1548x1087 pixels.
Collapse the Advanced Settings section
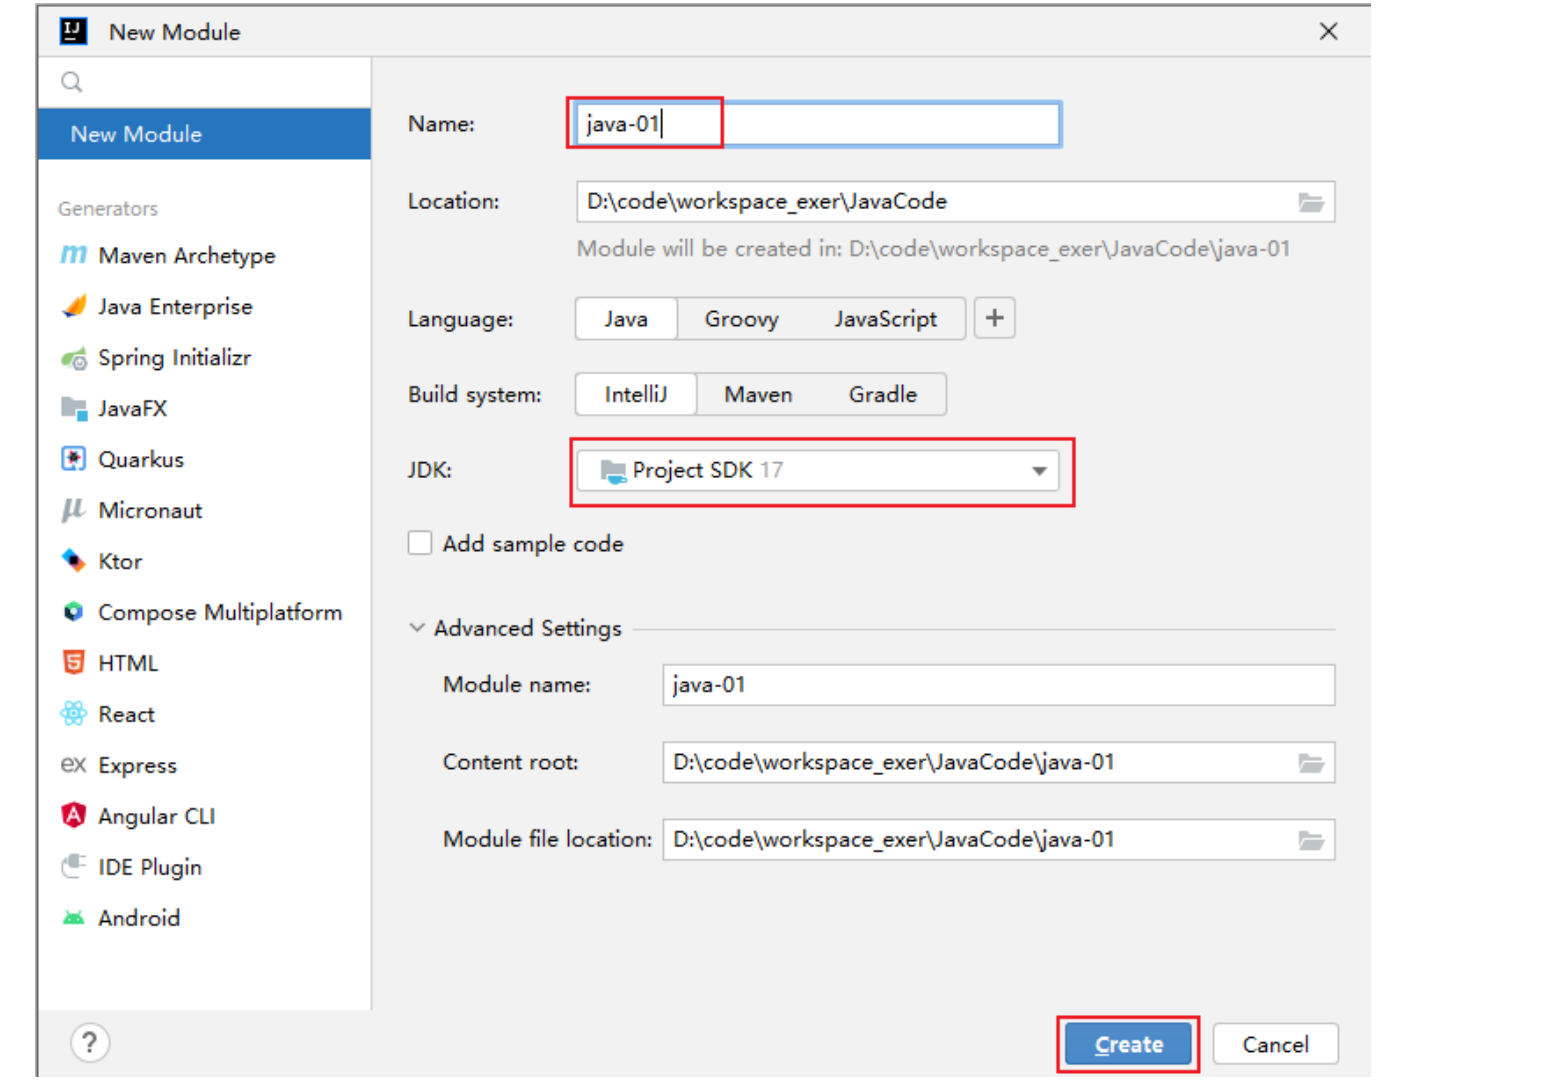pyautogui.click(x=416, y=628)
